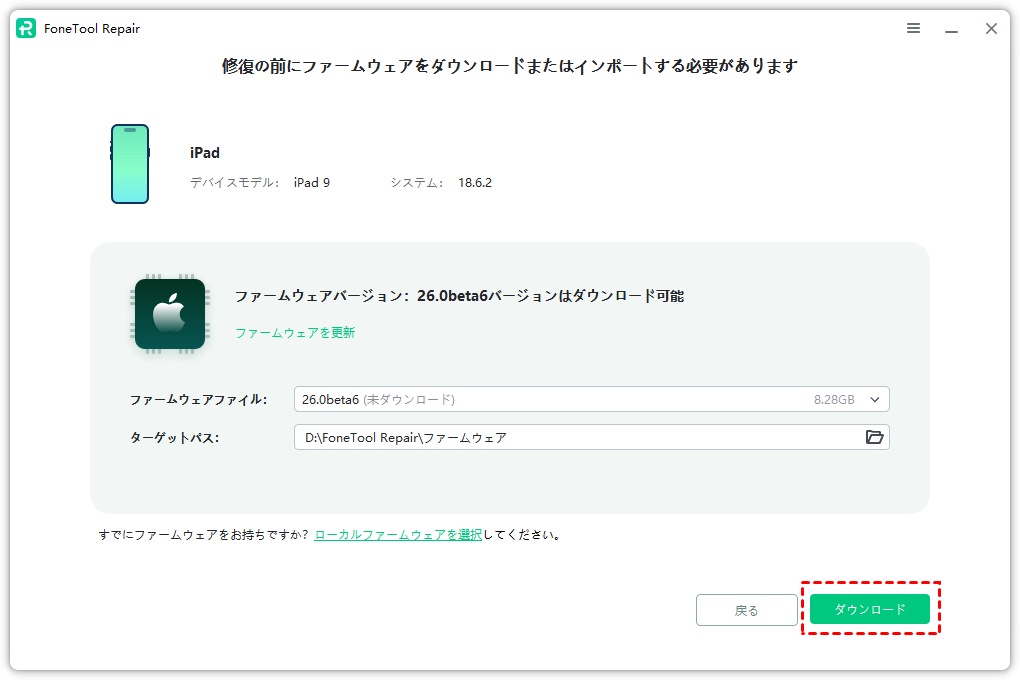Click the 戻る button

click(x=747, y=609)
